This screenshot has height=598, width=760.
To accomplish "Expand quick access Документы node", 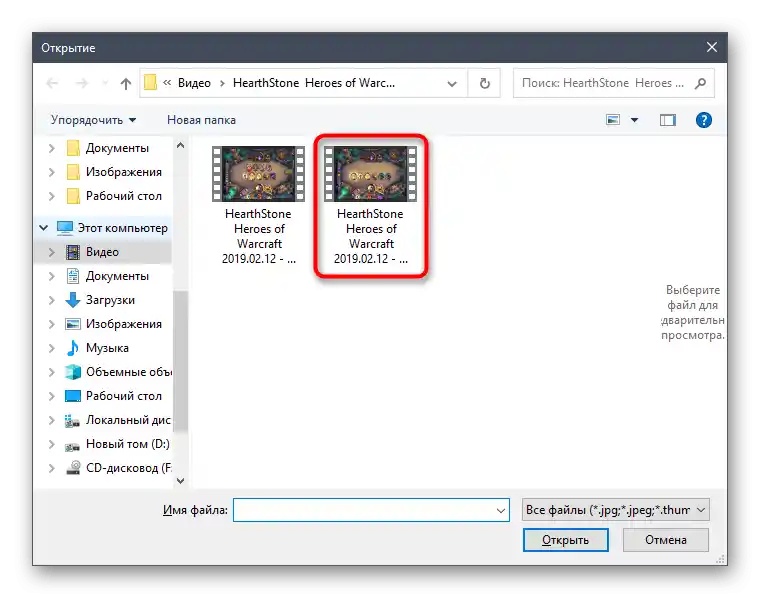I will coord(51,148).
